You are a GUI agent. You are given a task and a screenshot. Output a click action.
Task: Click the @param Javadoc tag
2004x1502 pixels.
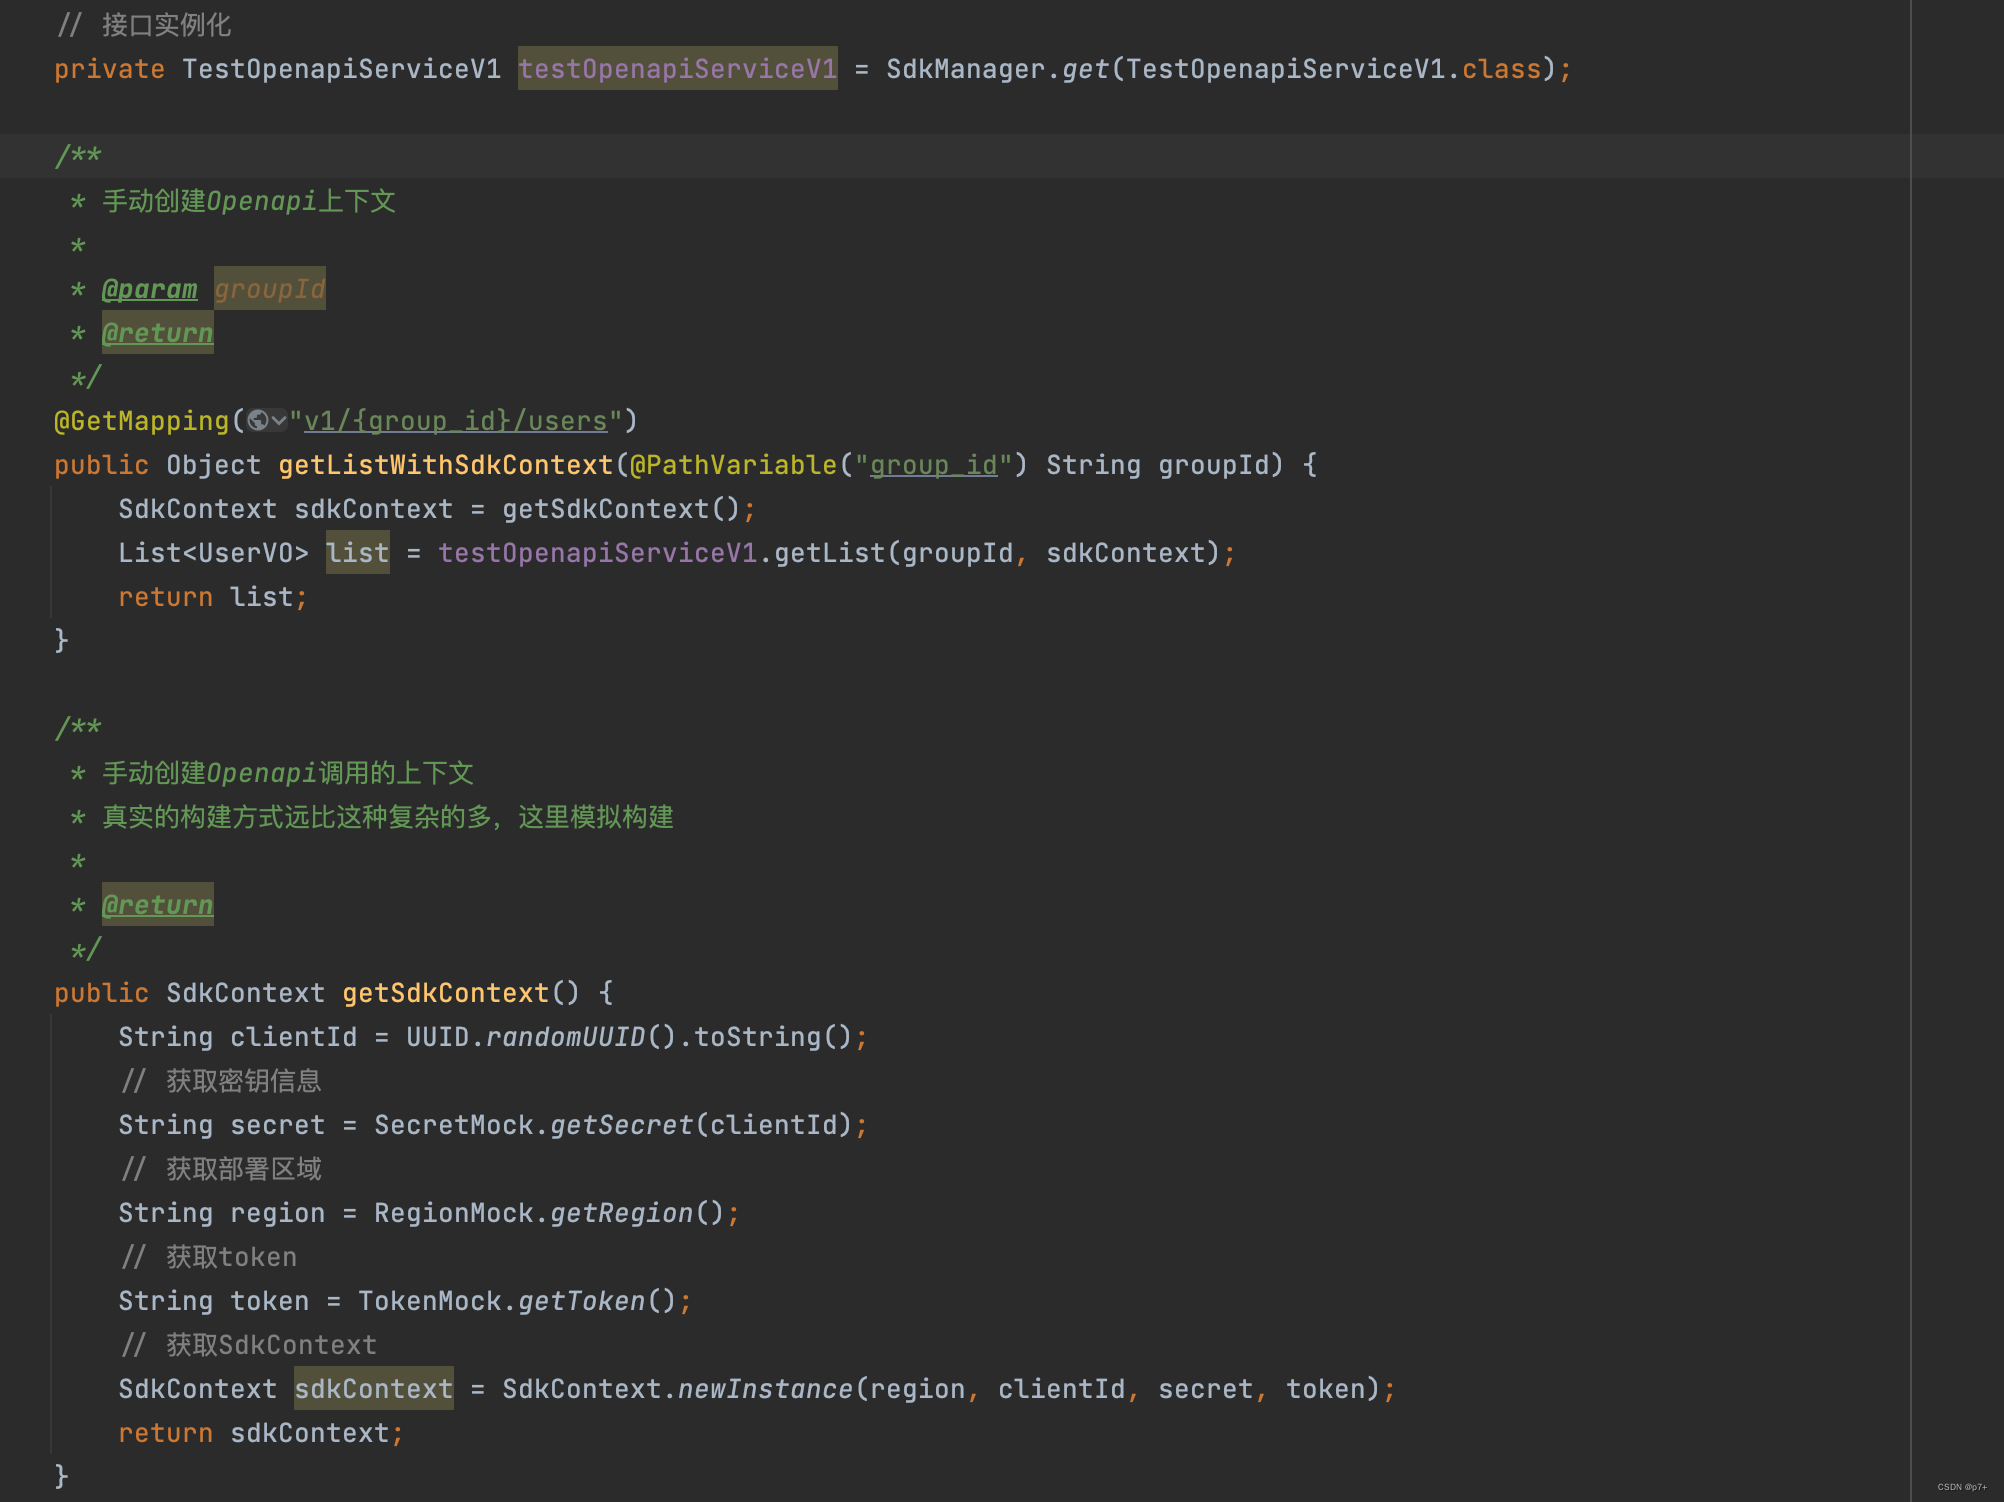point(149,289)
